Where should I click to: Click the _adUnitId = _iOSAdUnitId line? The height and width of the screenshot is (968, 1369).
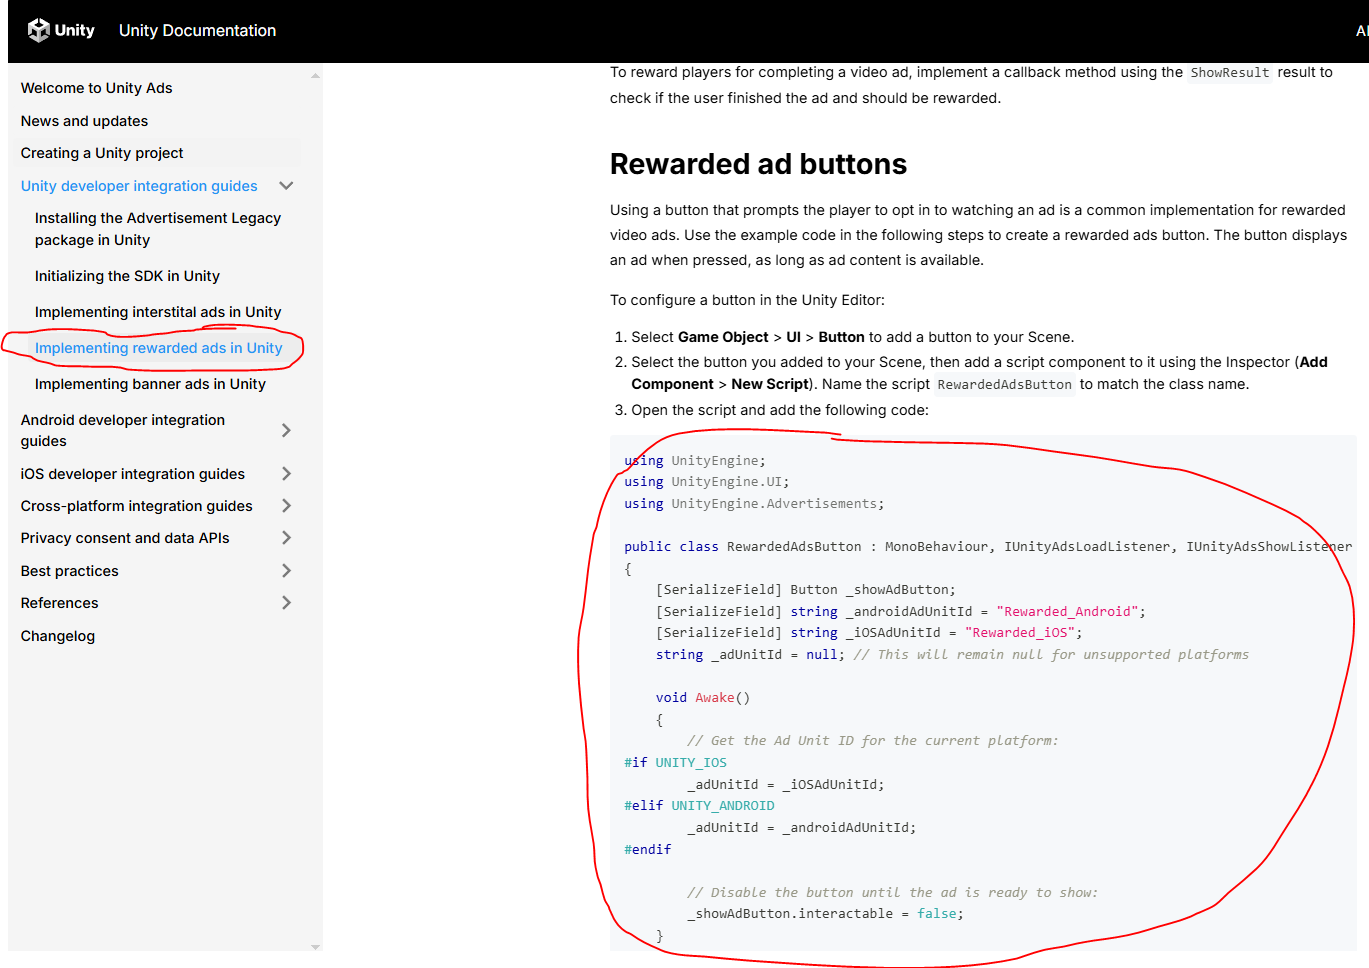click(x=785, y=785)
